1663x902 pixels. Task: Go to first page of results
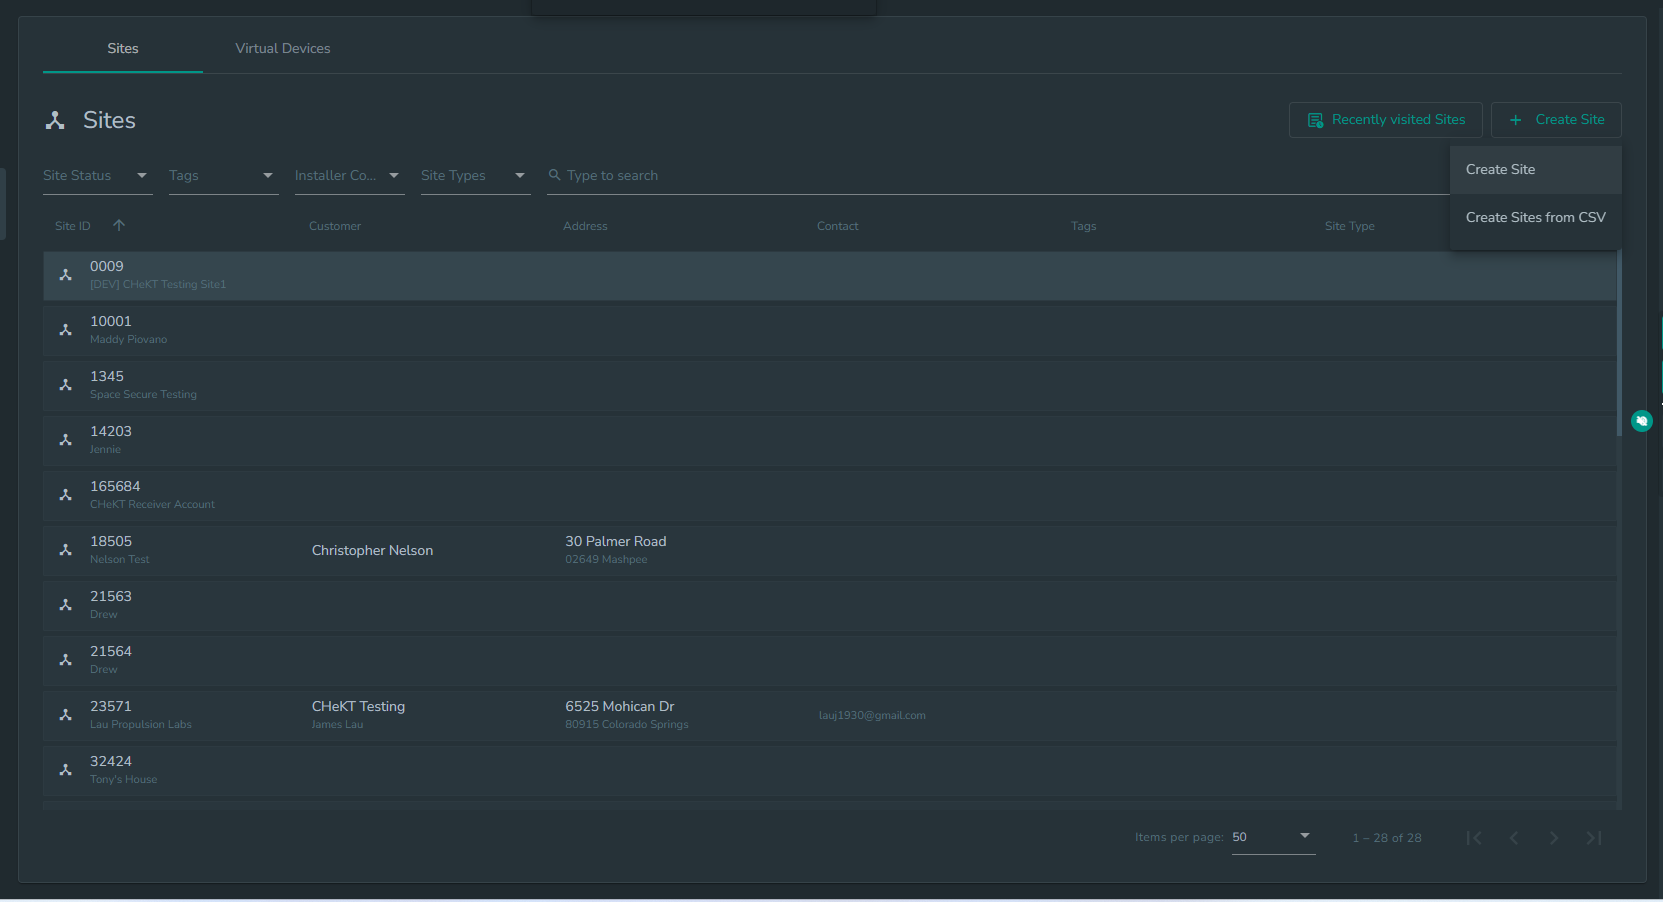(x=1474, y=838)
